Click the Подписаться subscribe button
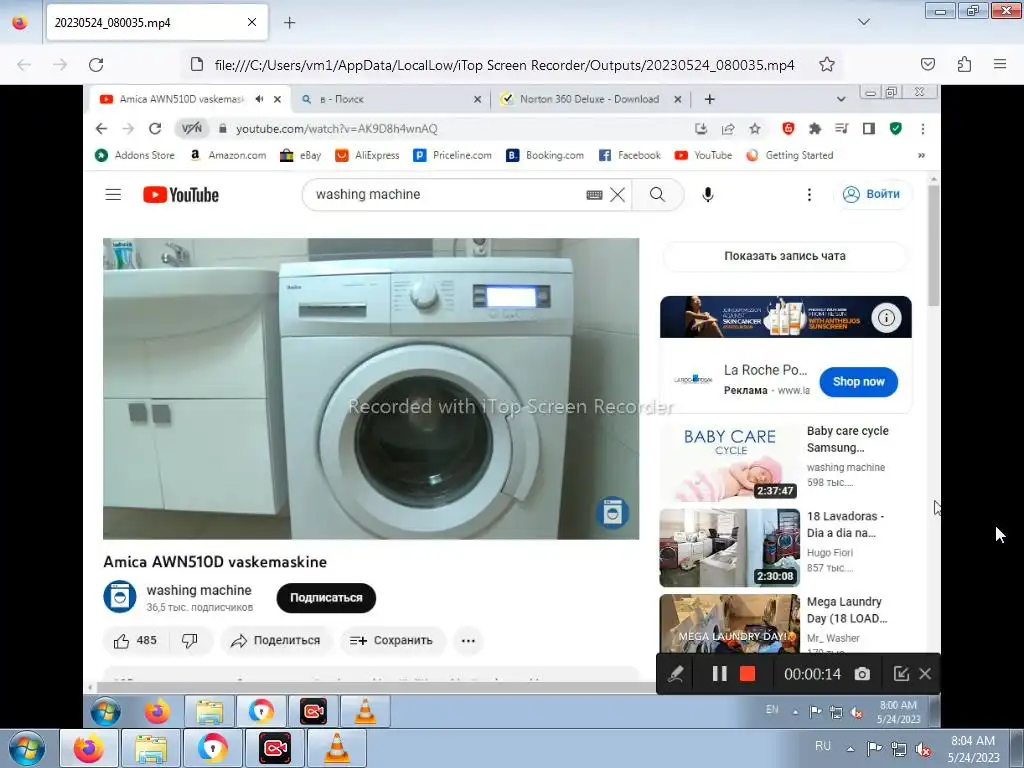Image resolution: width=1024 pixels, height=768 pixels. click(x=326, y=598)
